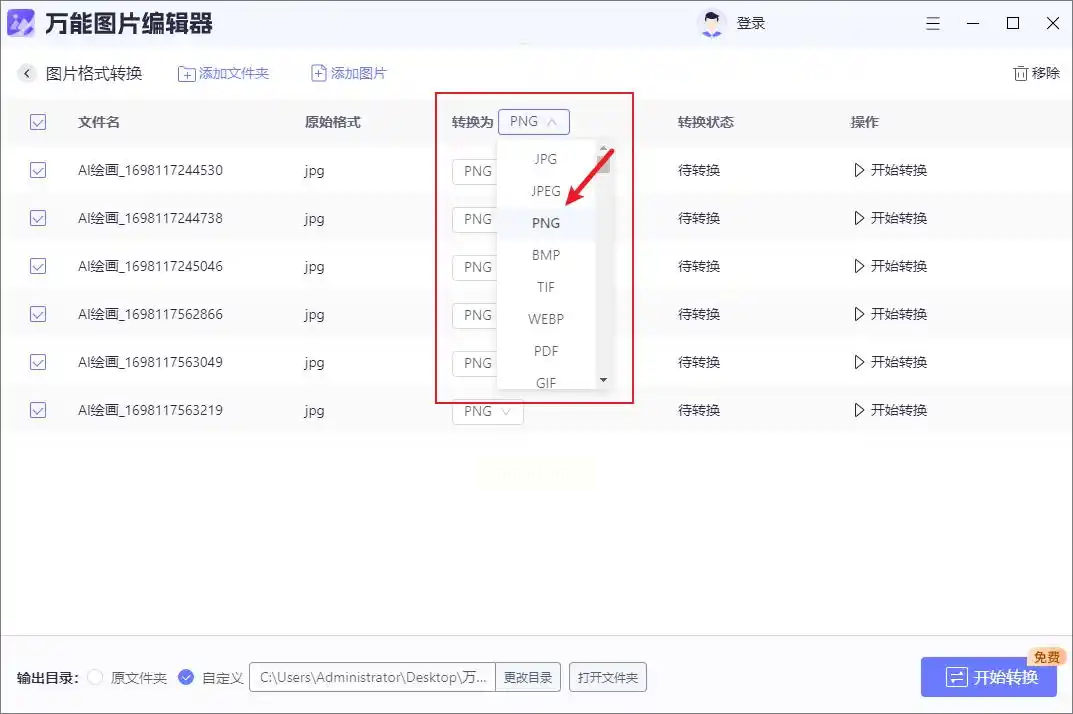Click the user avatar icon
This screenshot has width=1073, height=714.
[x=712, y=23]
